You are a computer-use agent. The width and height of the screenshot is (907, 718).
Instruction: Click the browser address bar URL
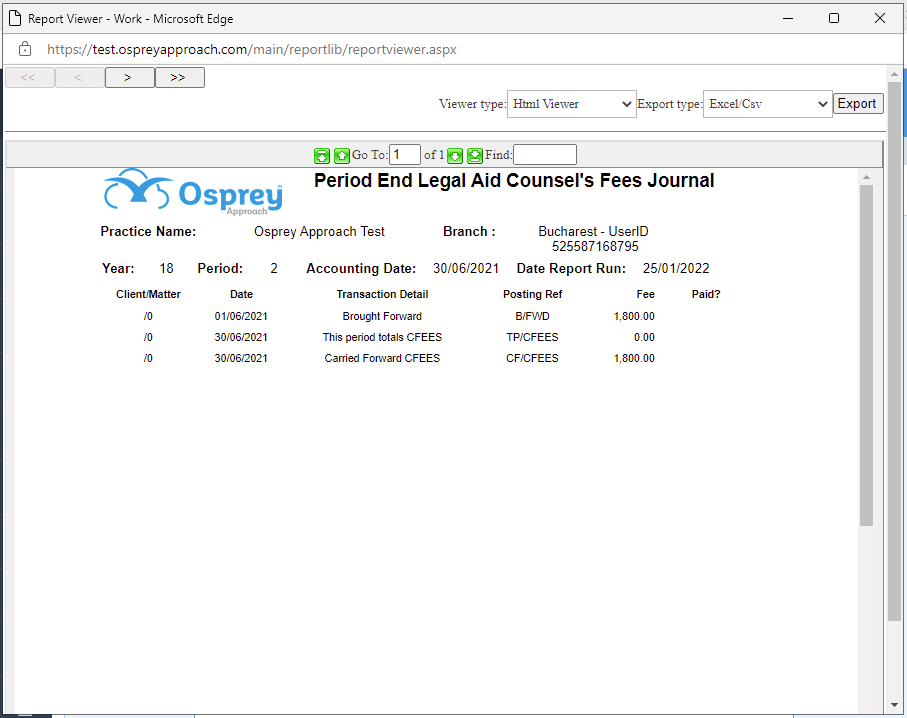pos(252,50)
